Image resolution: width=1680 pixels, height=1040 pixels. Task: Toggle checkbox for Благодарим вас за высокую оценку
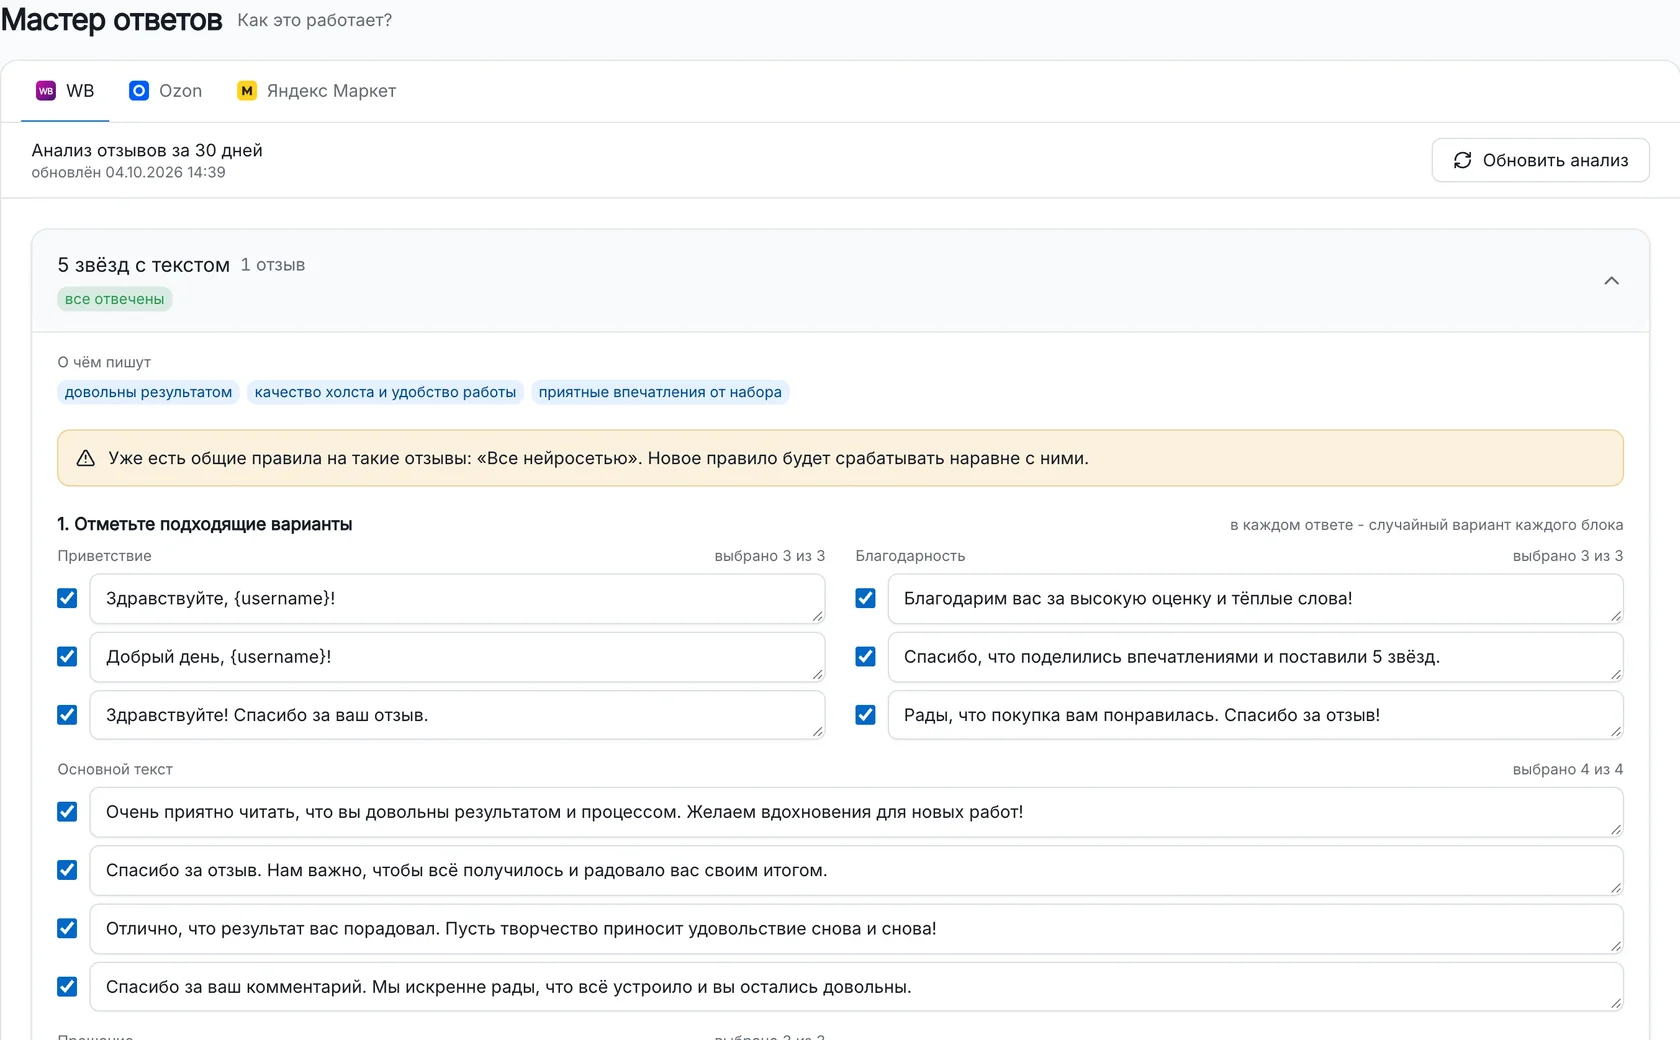tap(866, 598)
